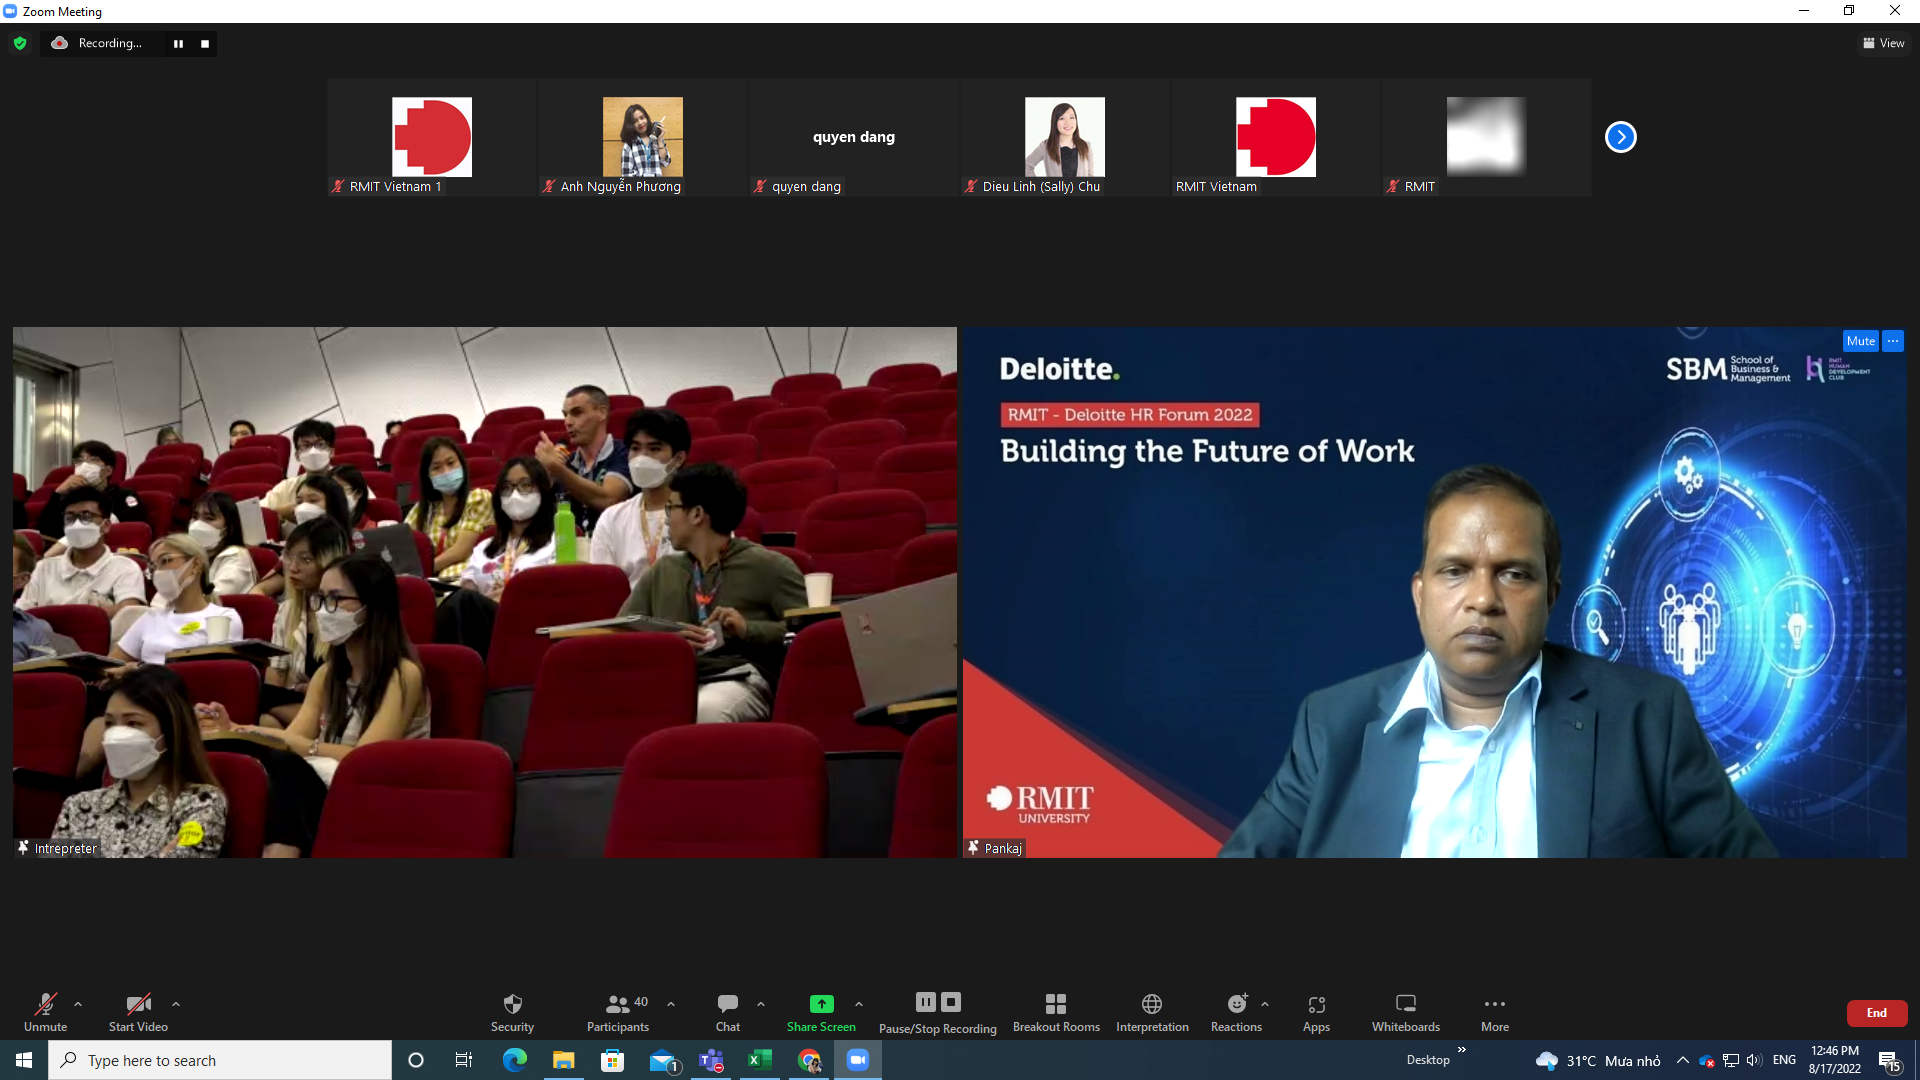Viewport: 1920px width, 1080px height.
Task: Select Anh Nguyễn Phương's thumbnail
Action: pos(643,138)
